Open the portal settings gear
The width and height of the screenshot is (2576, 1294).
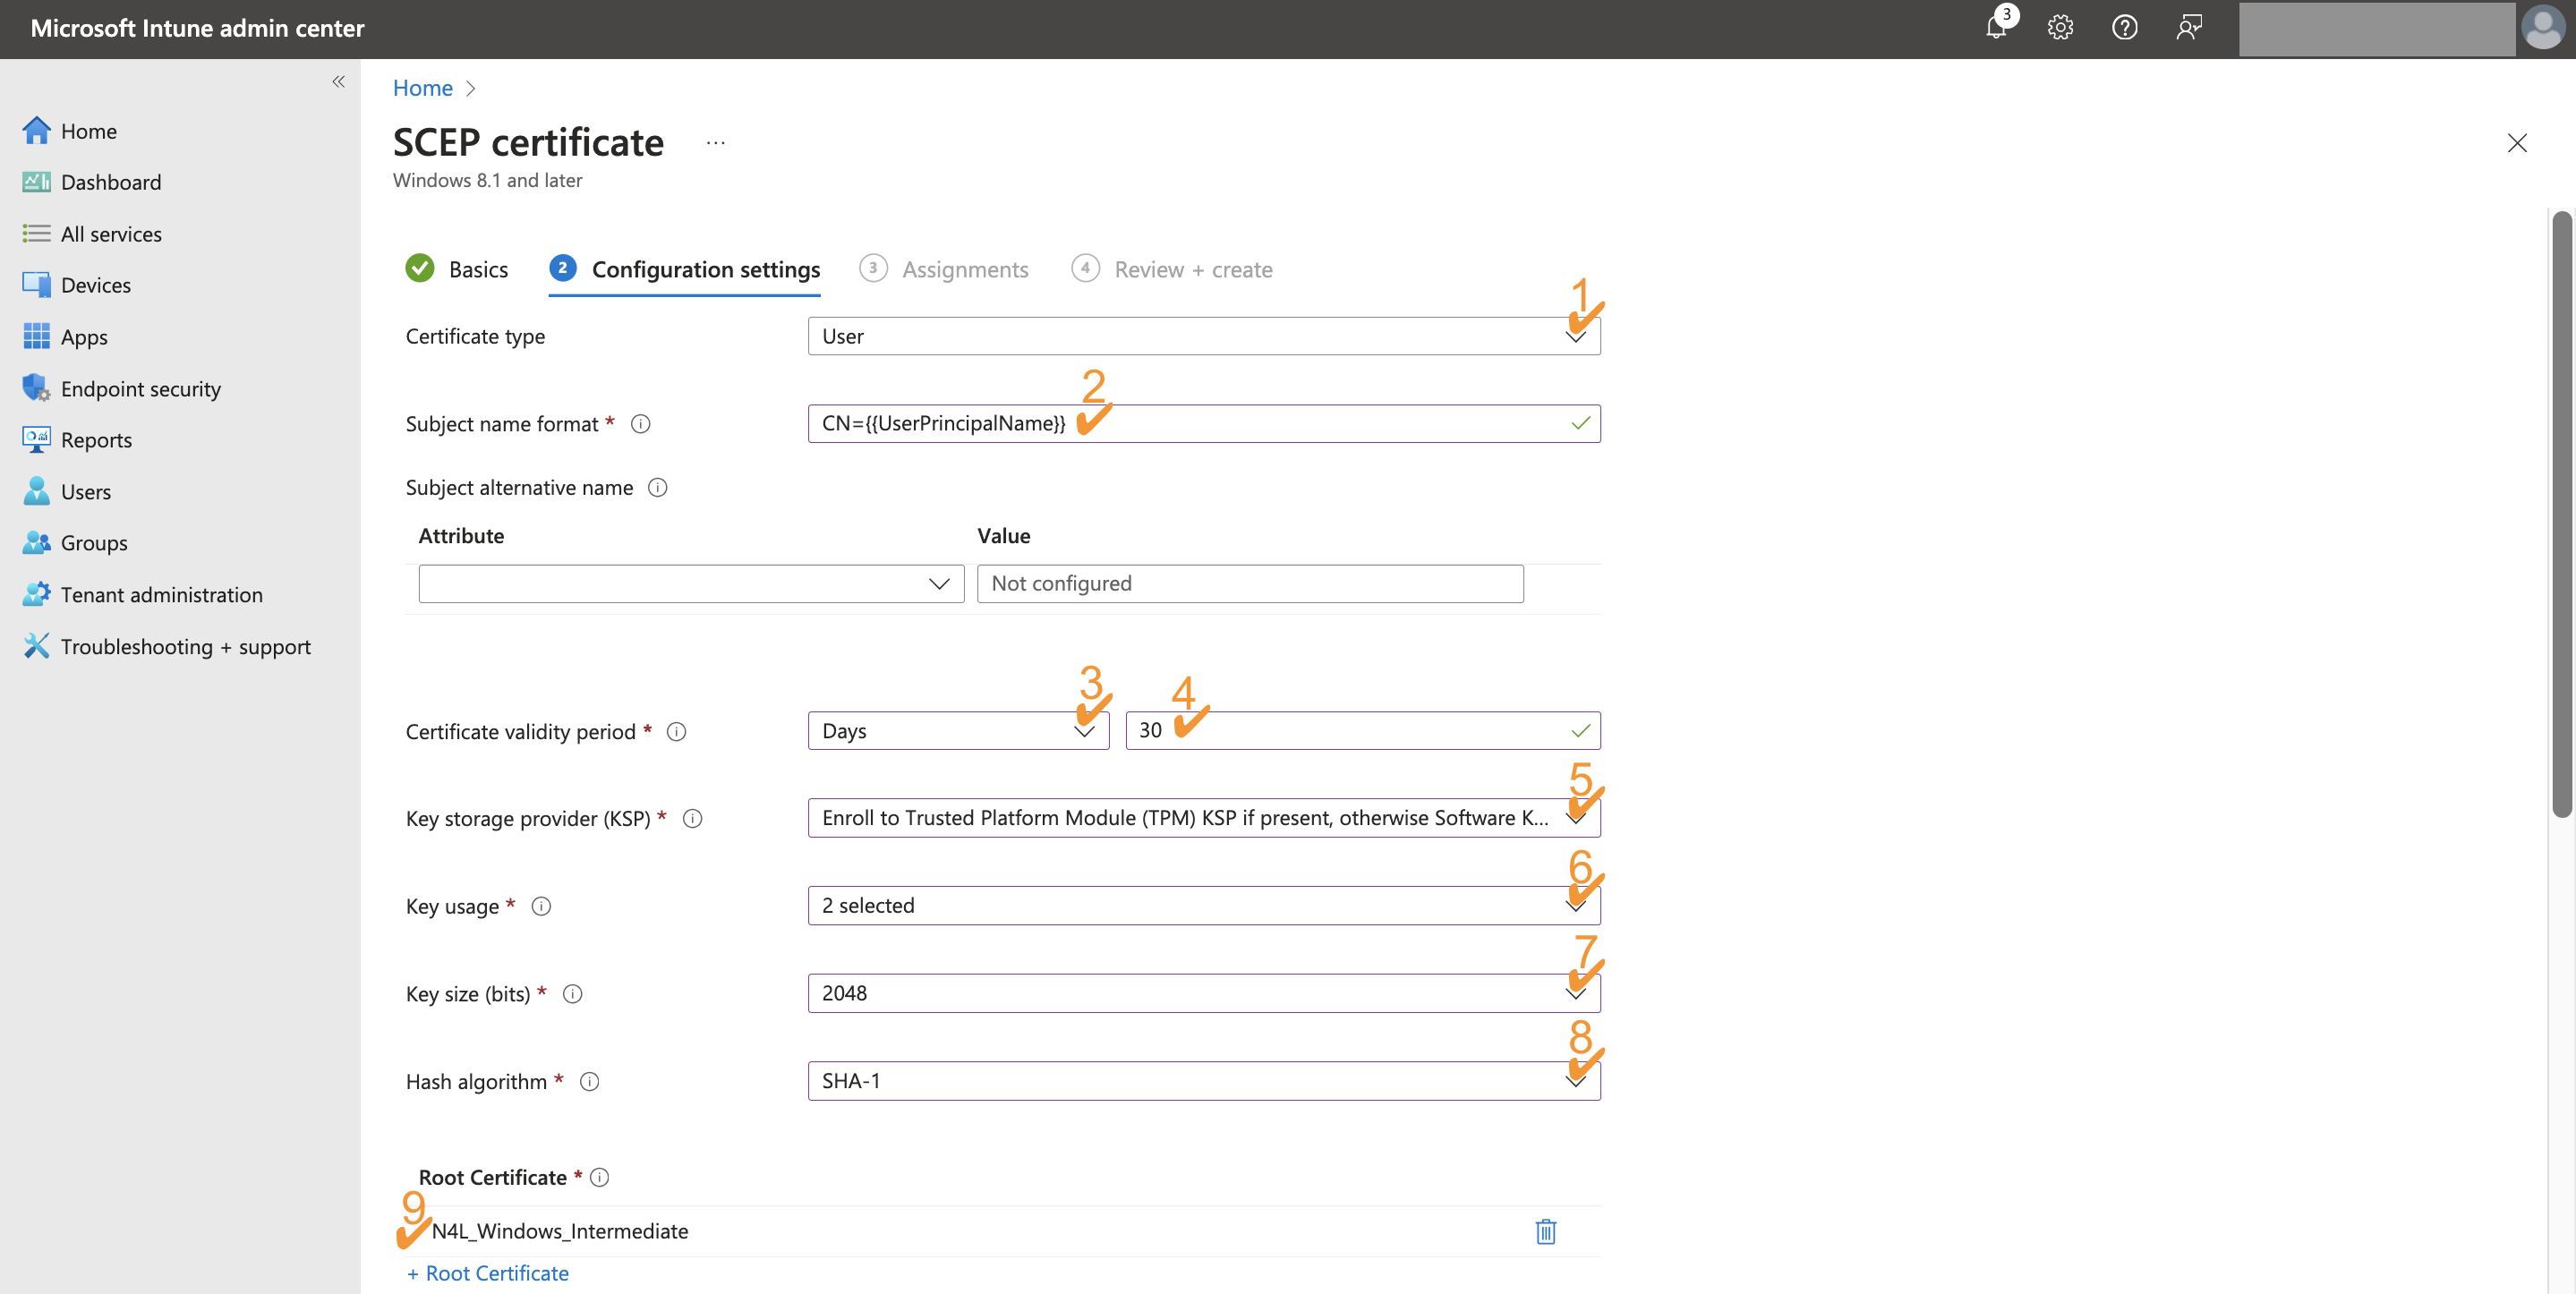coord(2059,28)
